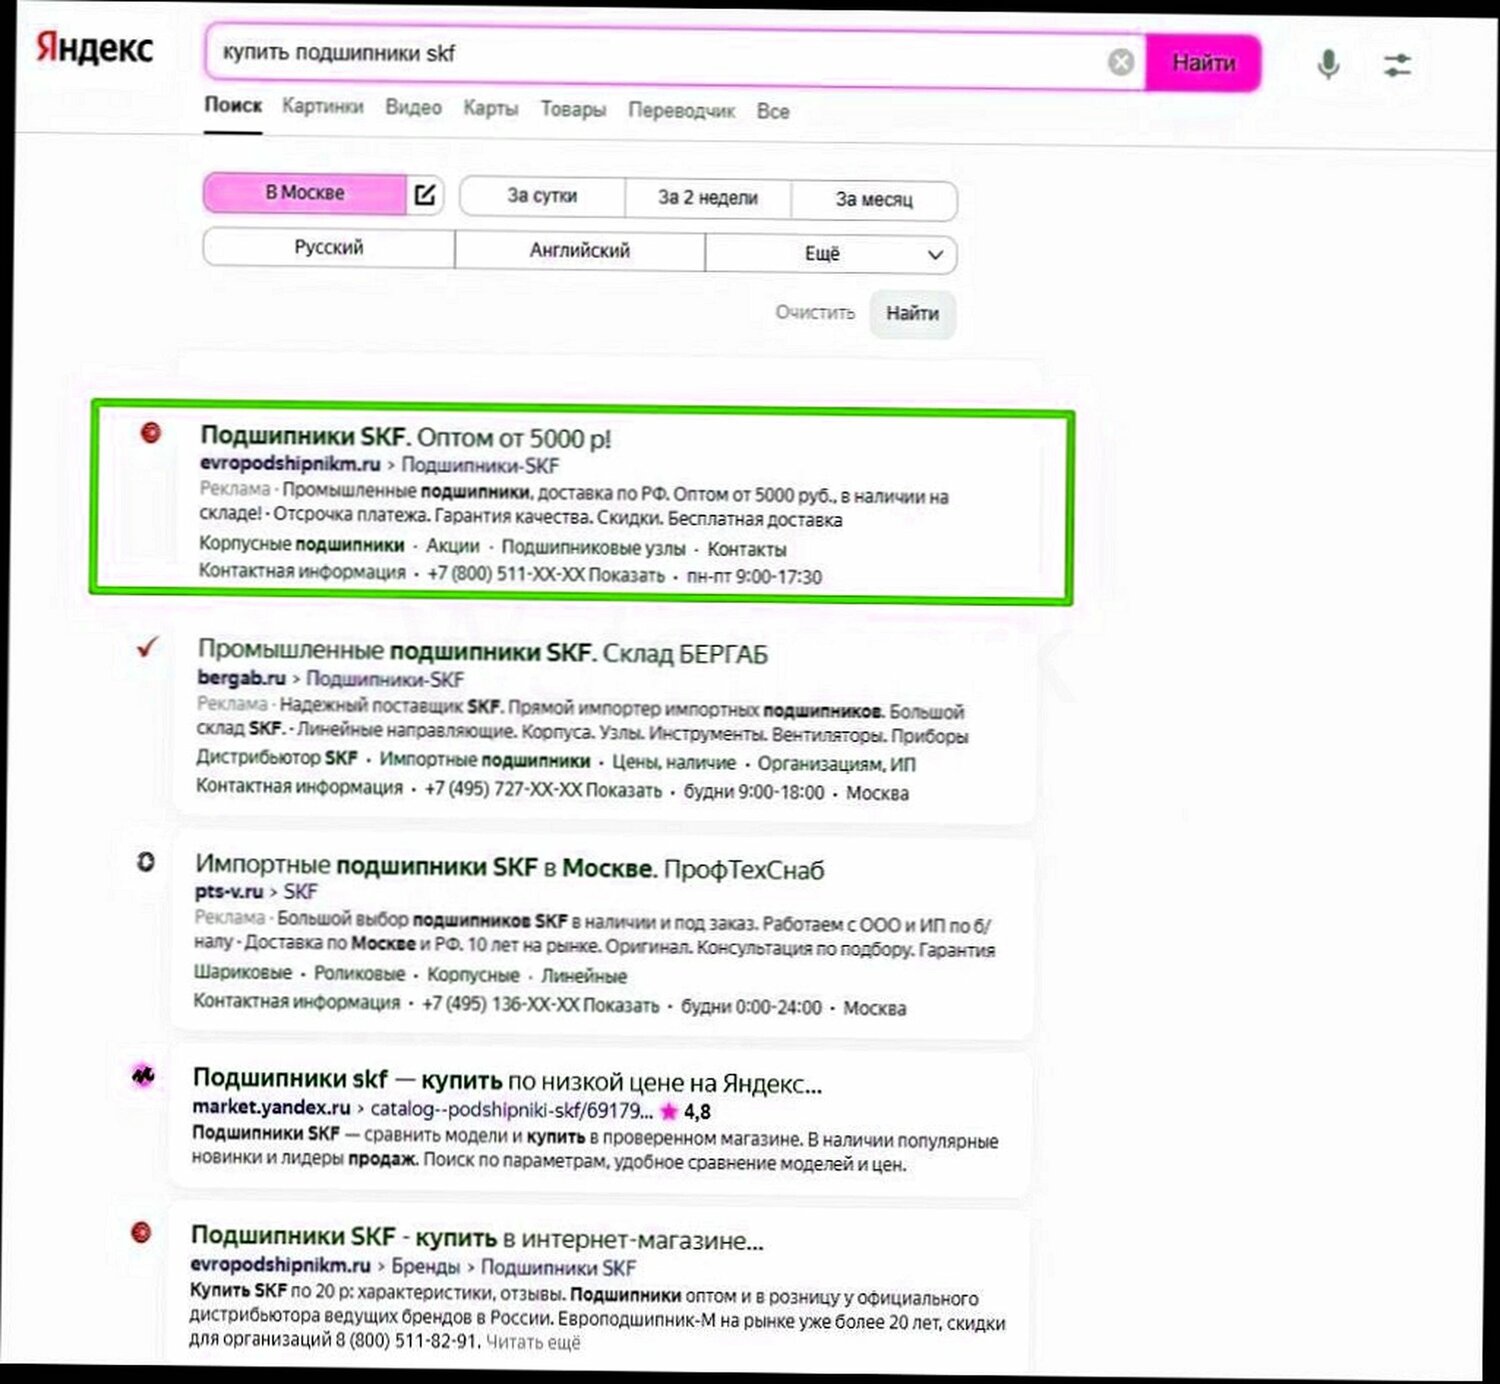Apply filters with the grey Найти button
Viewport: 1500px width, 1384px height.
click(912, 314)
